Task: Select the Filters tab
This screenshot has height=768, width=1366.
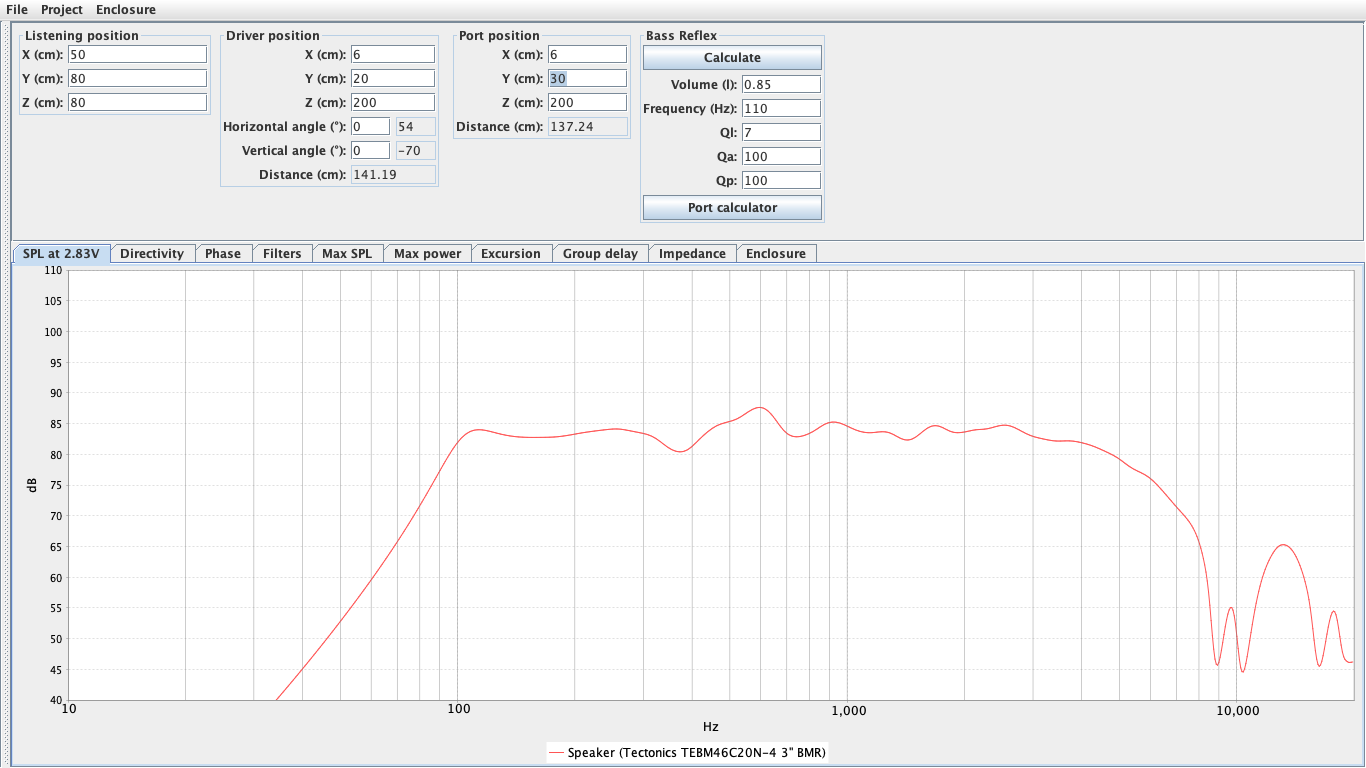Action: pos(282,253)
